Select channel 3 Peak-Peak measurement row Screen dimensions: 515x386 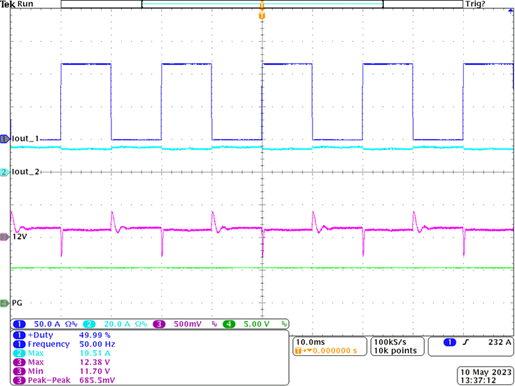pyautogui.click(x=64, y=380)
